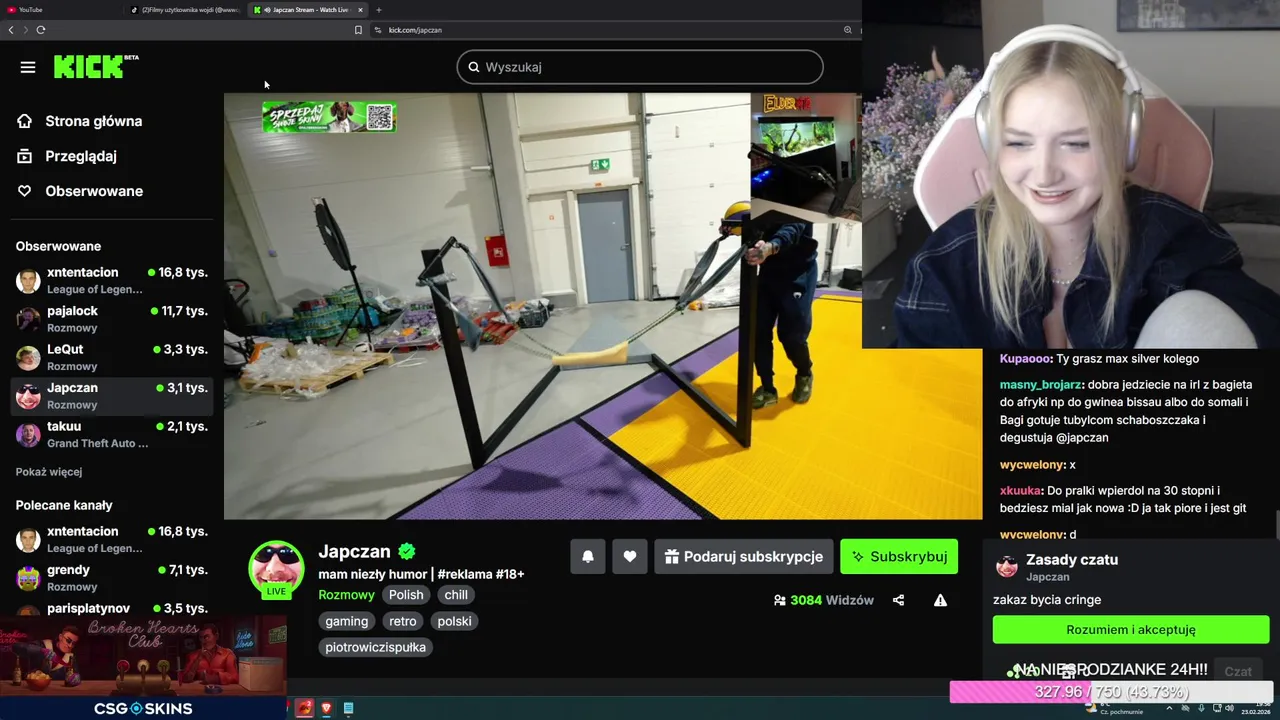
Task: Click the Podaruj subskrypcje button
Action: pyautogui.click(x=743, y=557)
